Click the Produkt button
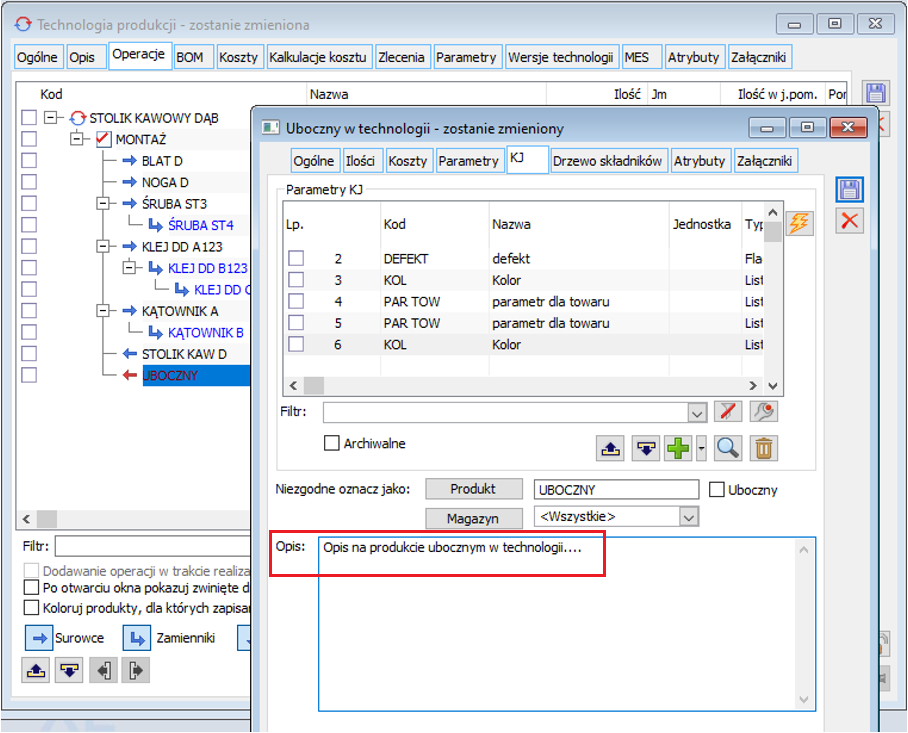Viewport: 908px width, 733px height. [x=474, y=489]
